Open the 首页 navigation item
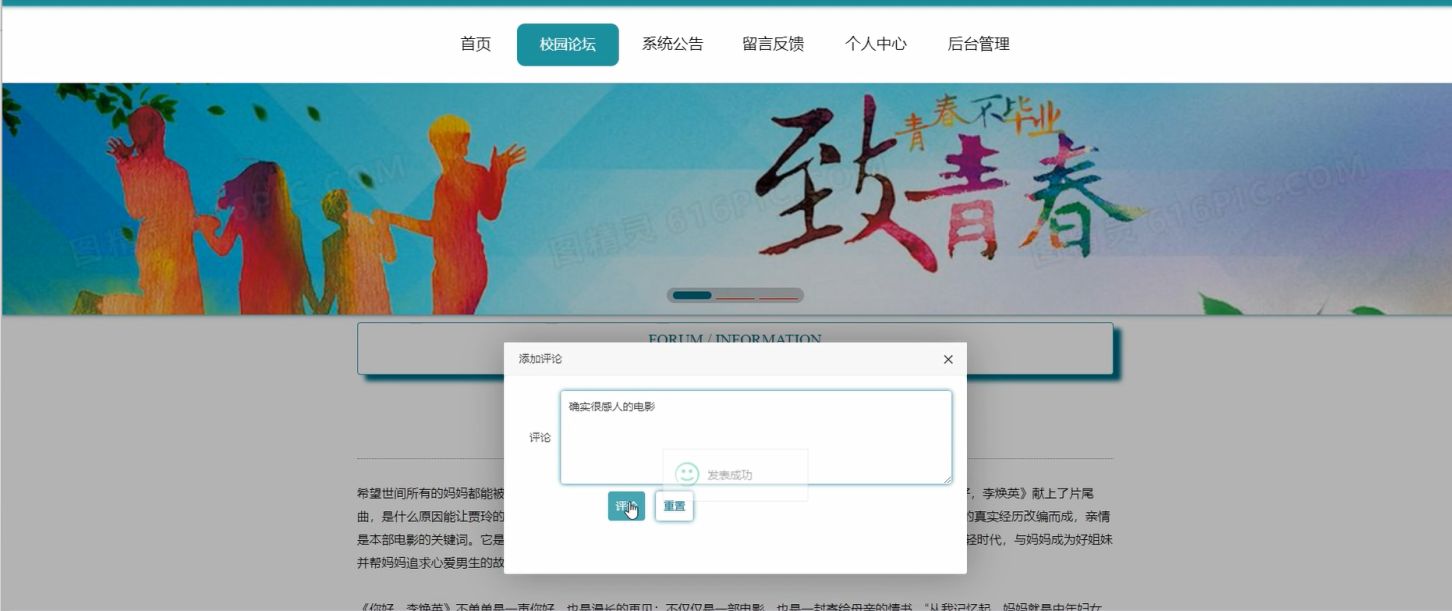Screen dimensions: 1452x611 coord(475,44)
